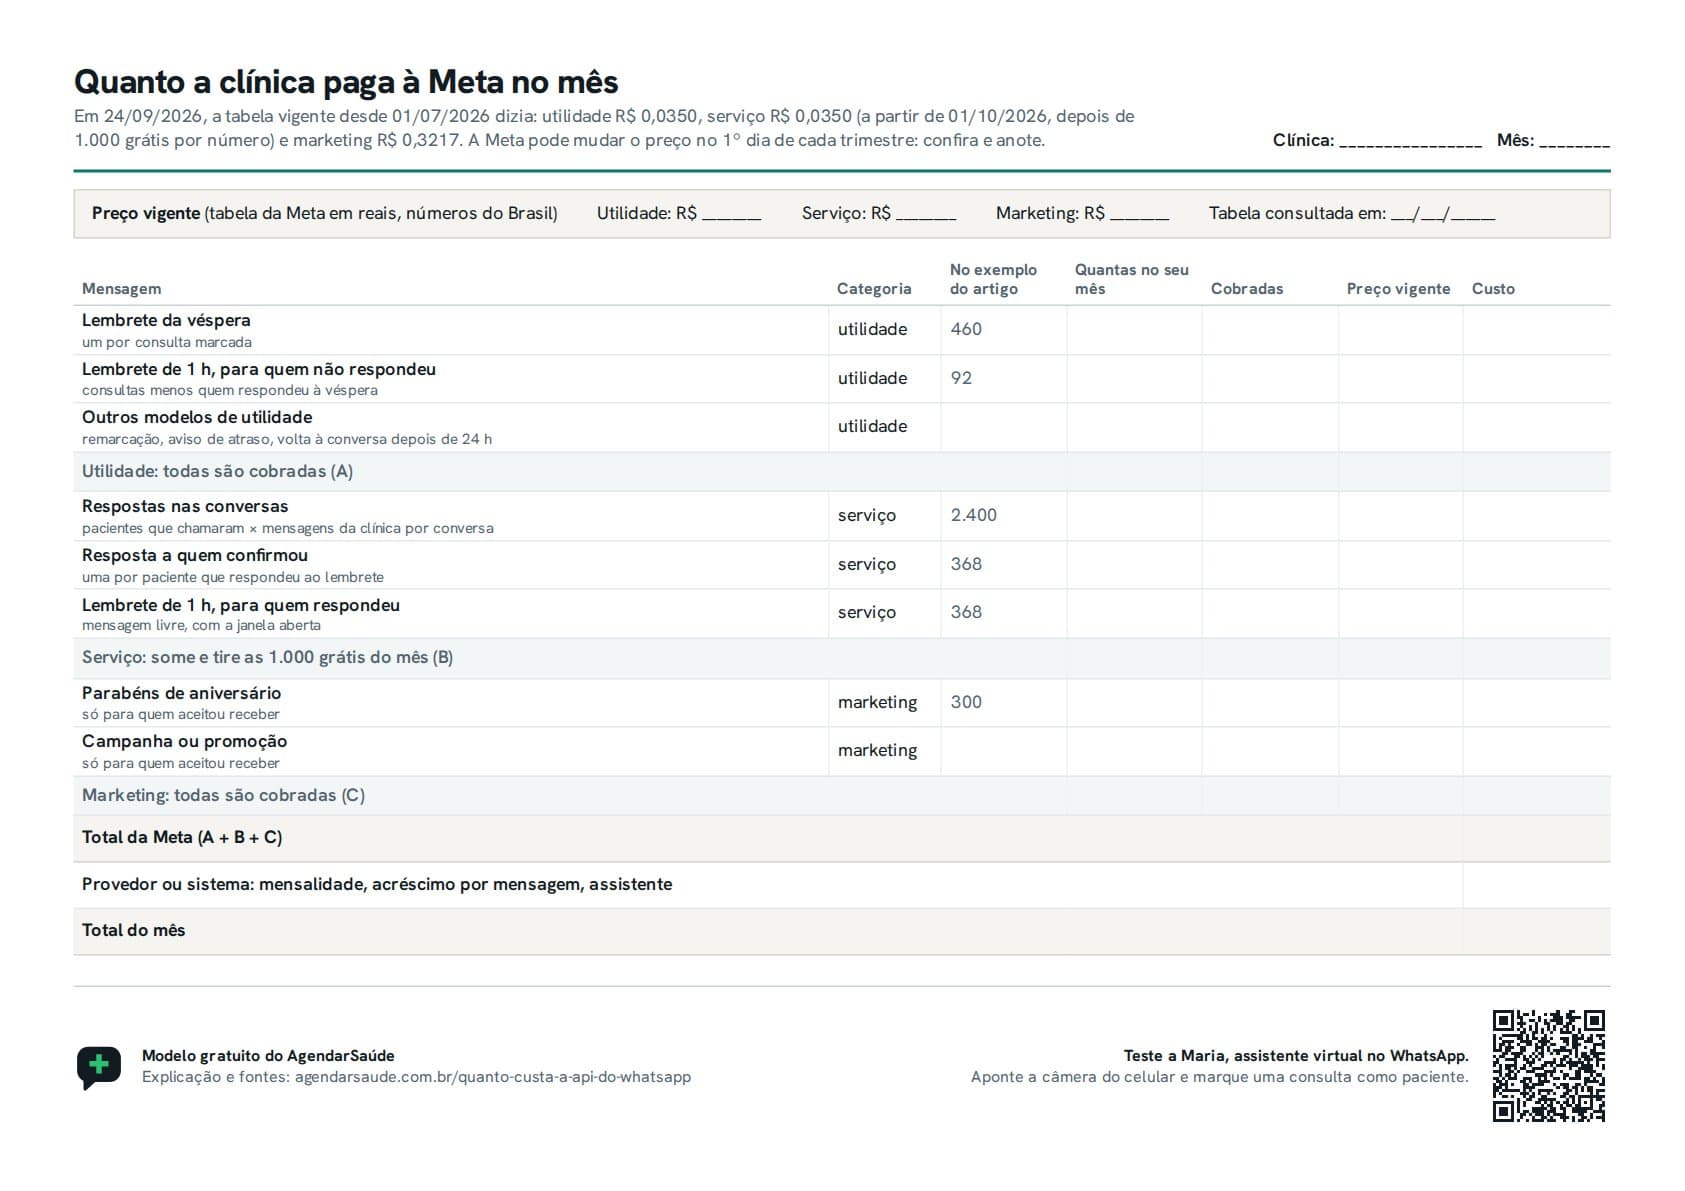1685x1191 pixels.
Task: Select 'Lembrete de 1 h, para quem respondeu'
Action: (241, 605)
